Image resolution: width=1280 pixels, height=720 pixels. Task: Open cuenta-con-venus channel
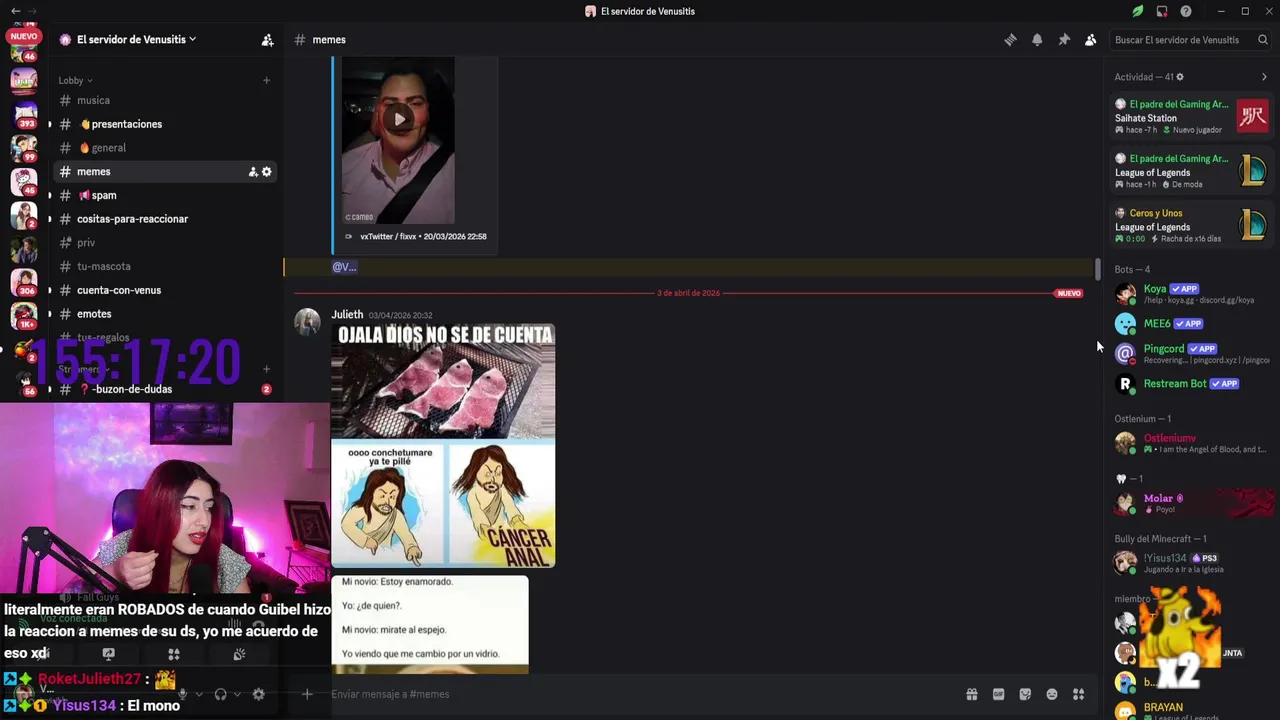pyautogui.click(x=165, y=290)
